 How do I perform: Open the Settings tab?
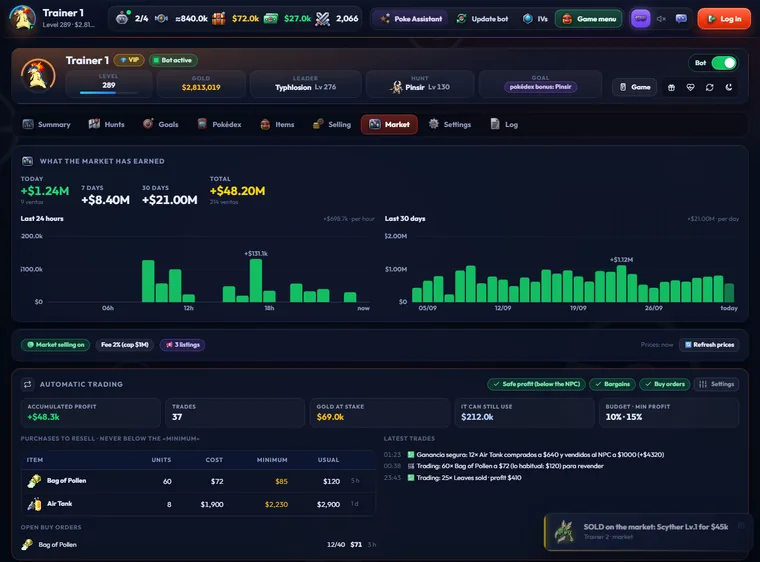coord(450,125)
